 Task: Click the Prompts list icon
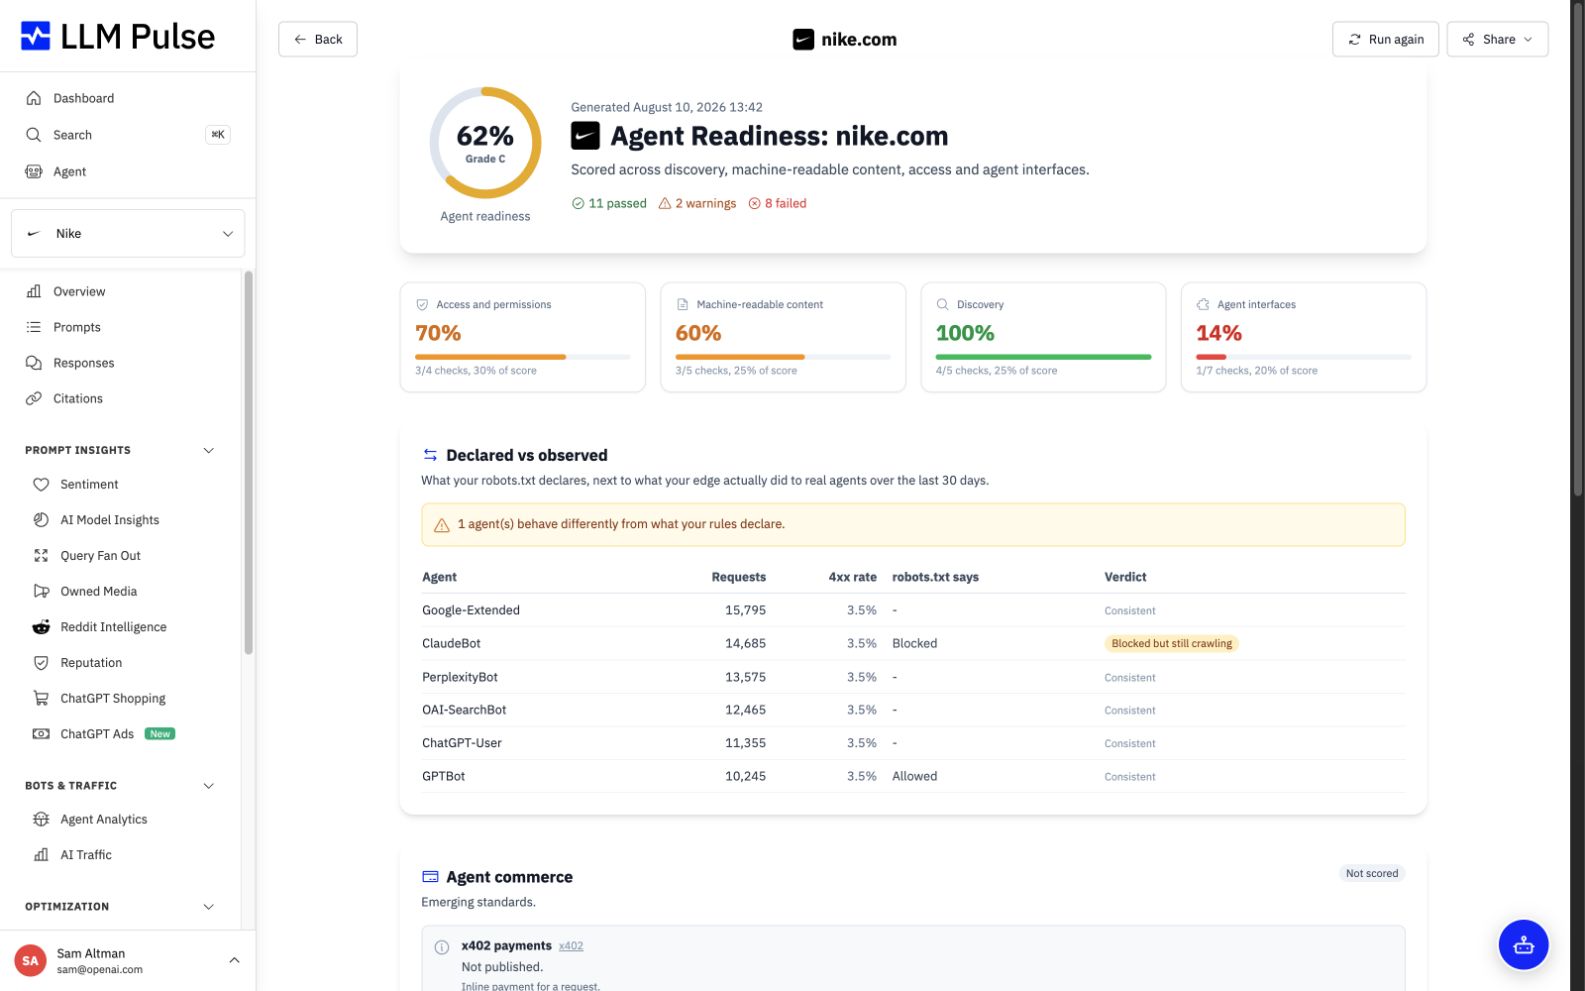[34, 328]
